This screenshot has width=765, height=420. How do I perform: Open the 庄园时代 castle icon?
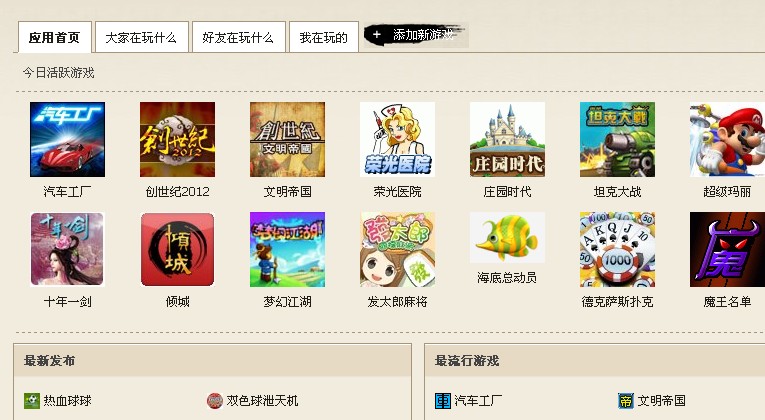[x=507, y=140]
